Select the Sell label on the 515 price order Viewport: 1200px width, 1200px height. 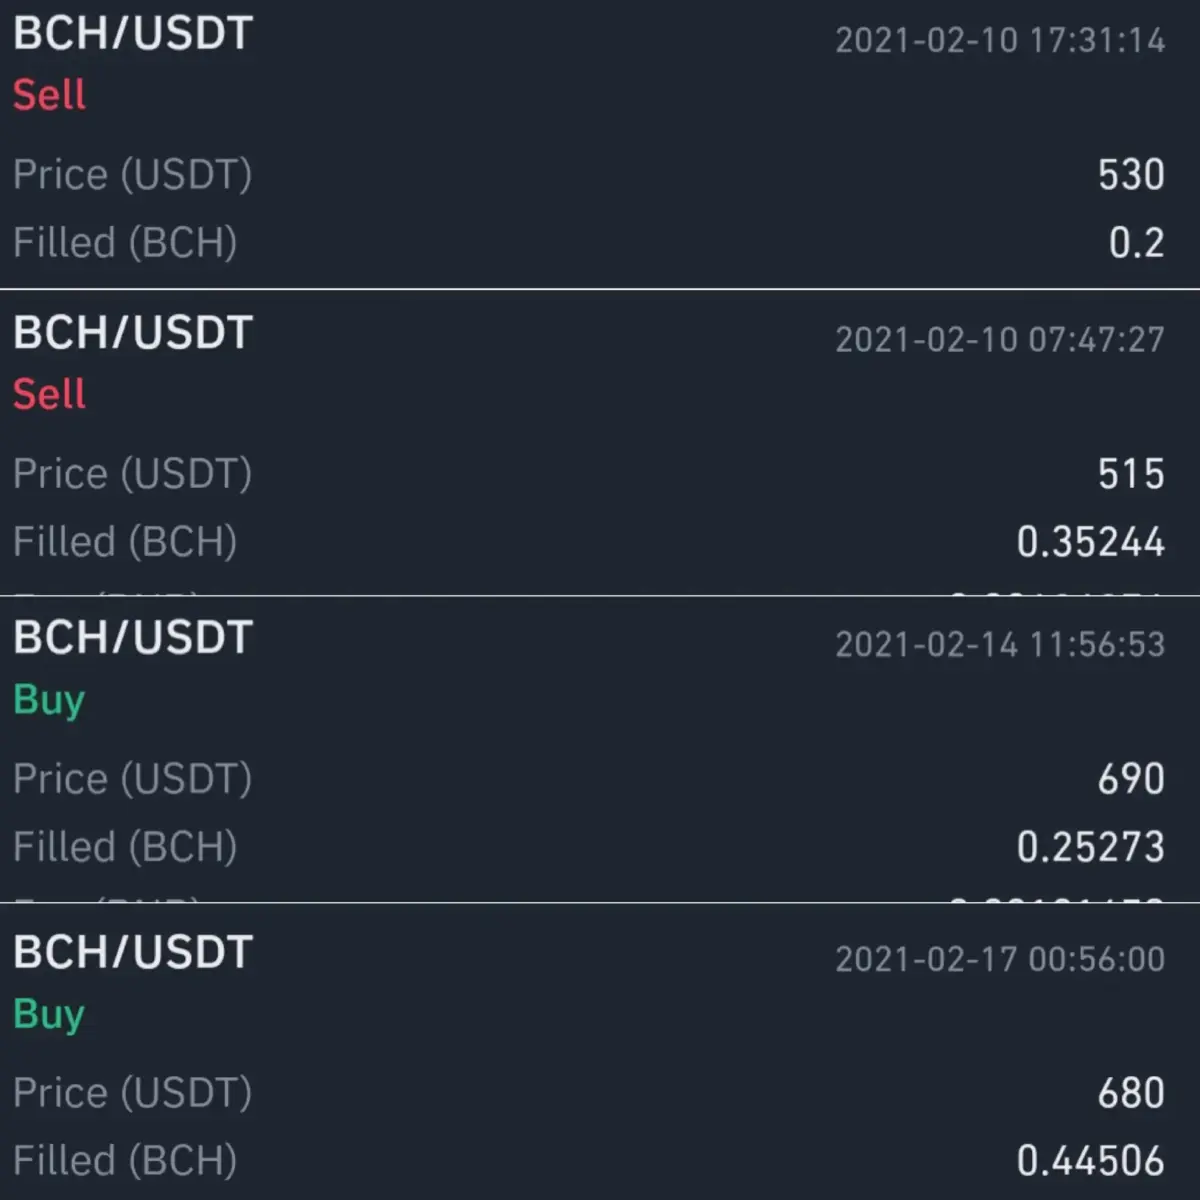tap(49, 394)
